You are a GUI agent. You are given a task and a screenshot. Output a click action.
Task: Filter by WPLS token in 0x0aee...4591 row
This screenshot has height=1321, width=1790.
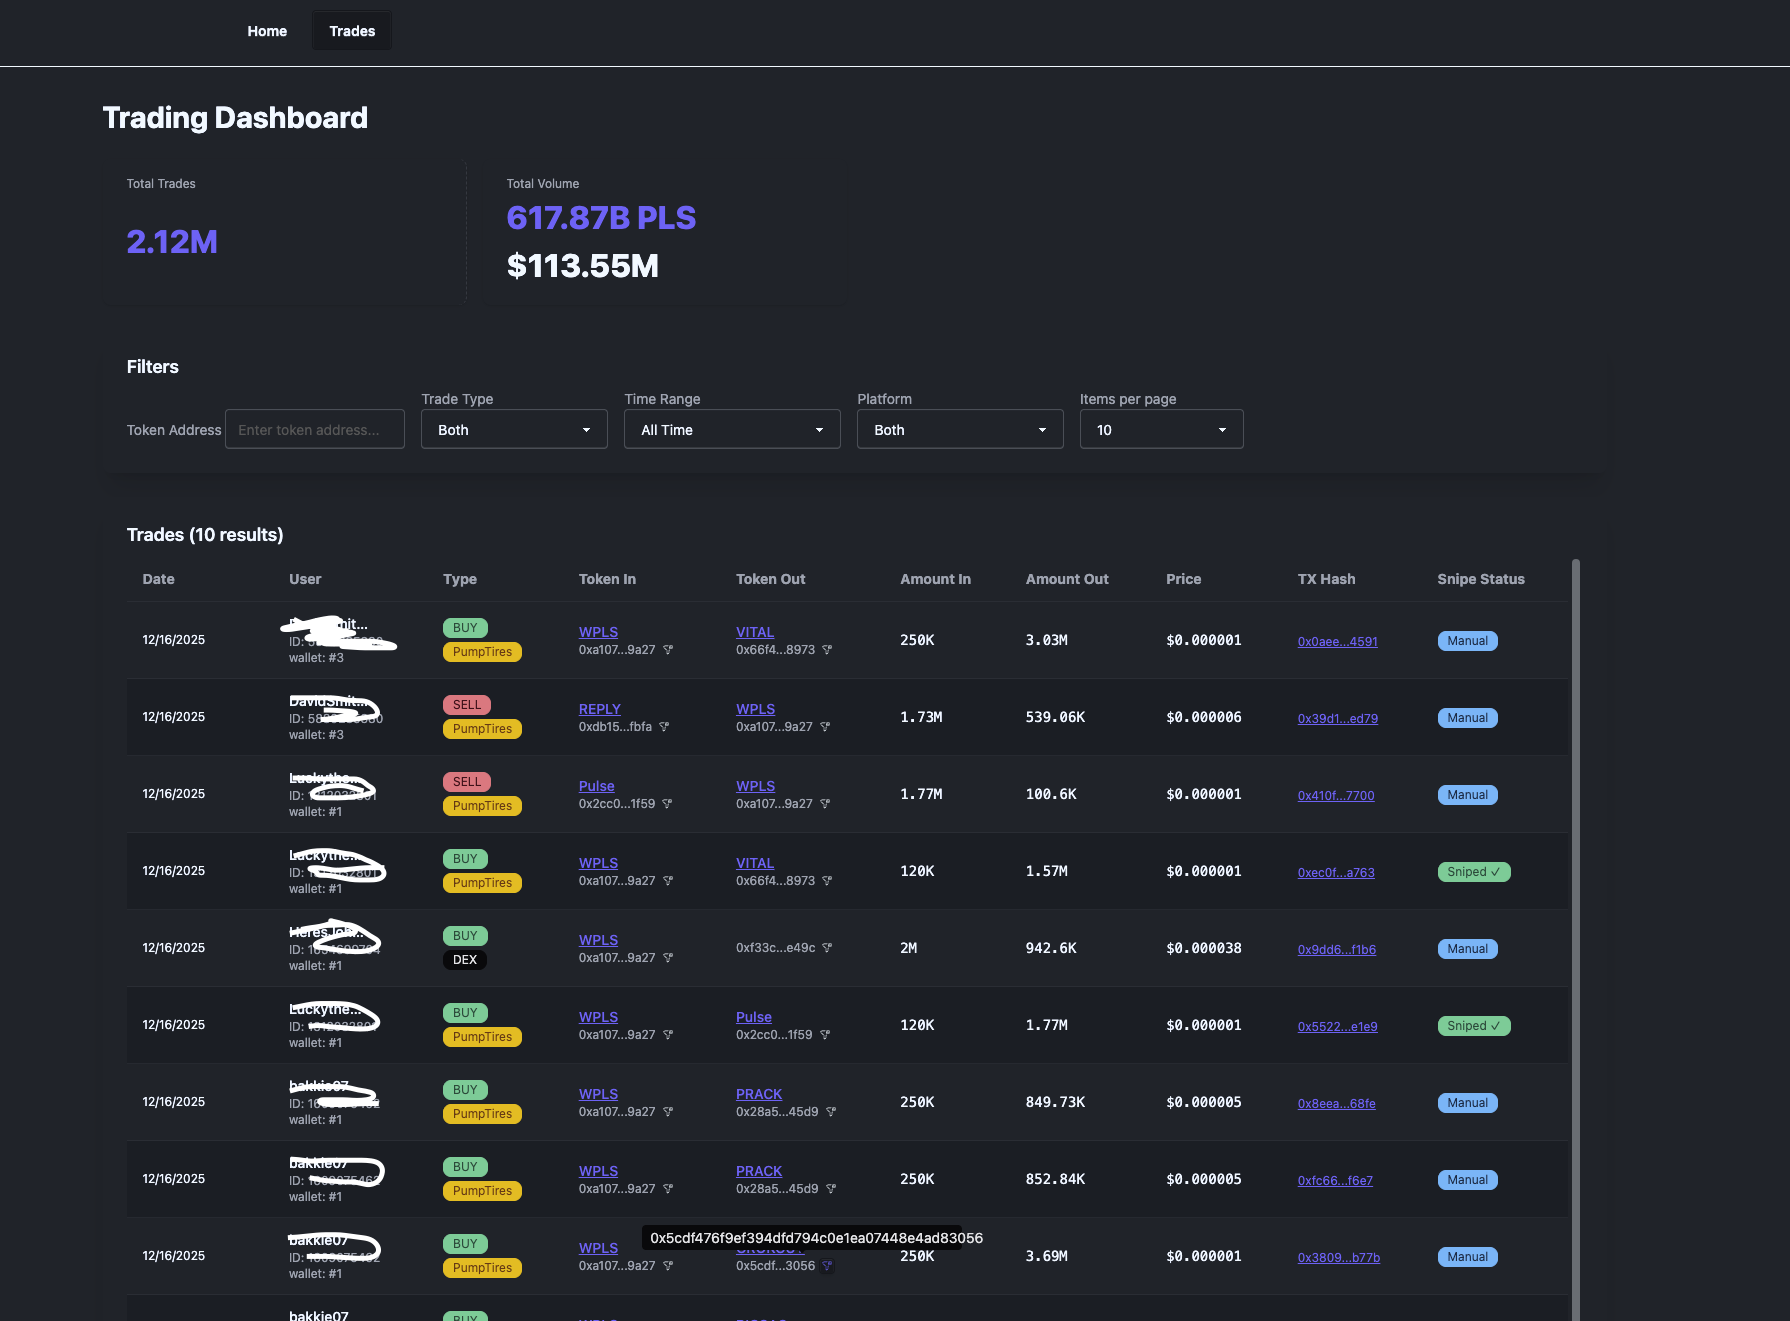tap(668, 650)
